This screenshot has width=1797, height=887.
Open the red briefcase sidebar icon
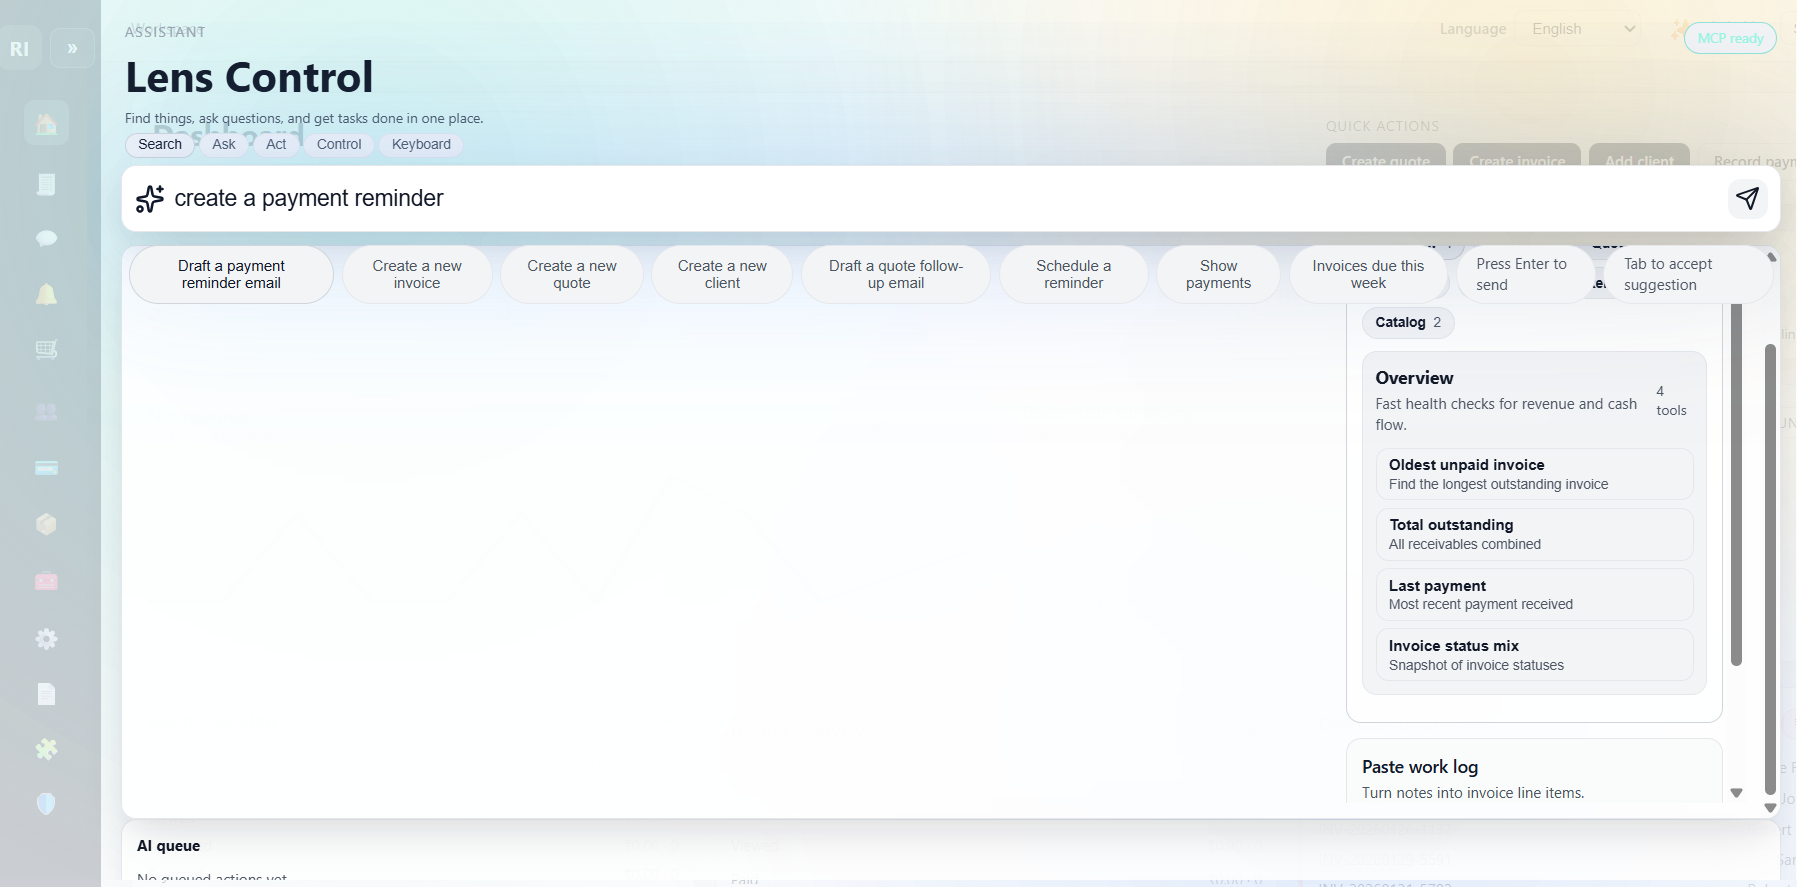coord(46,581)
